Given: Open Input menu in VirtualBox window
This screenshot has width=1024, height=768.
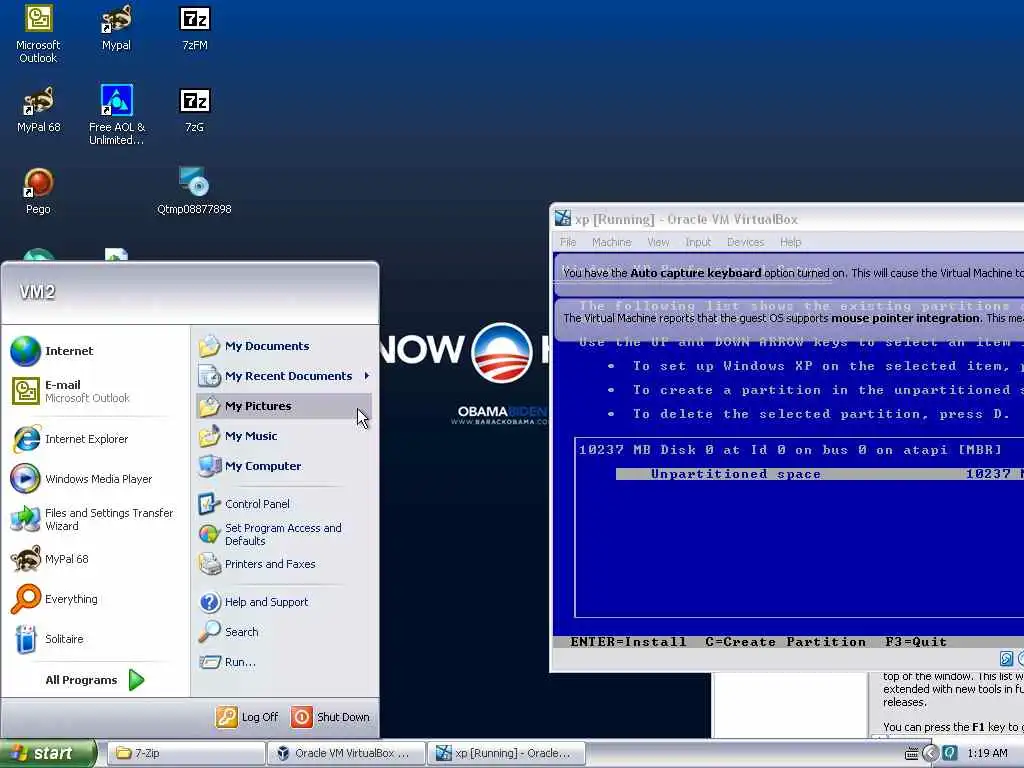Looking at the screenshot, I should [697, 242].
